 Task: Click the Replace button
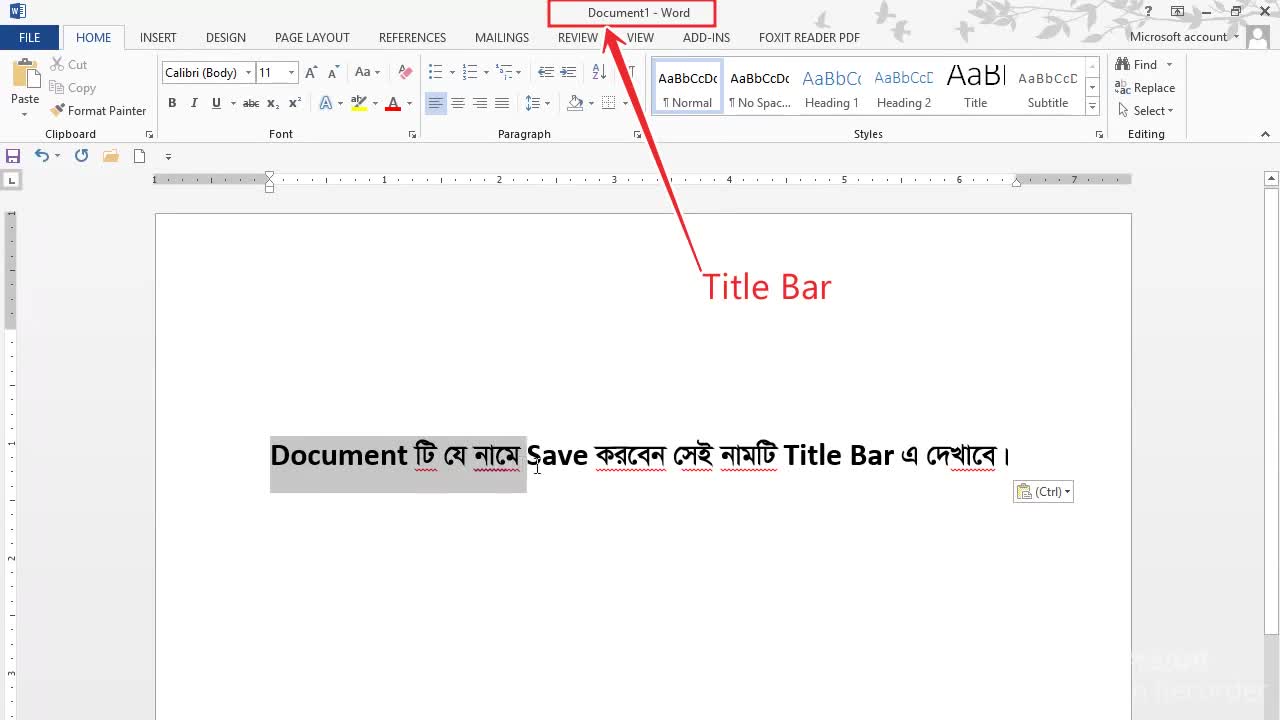(x=1145, y=88)
